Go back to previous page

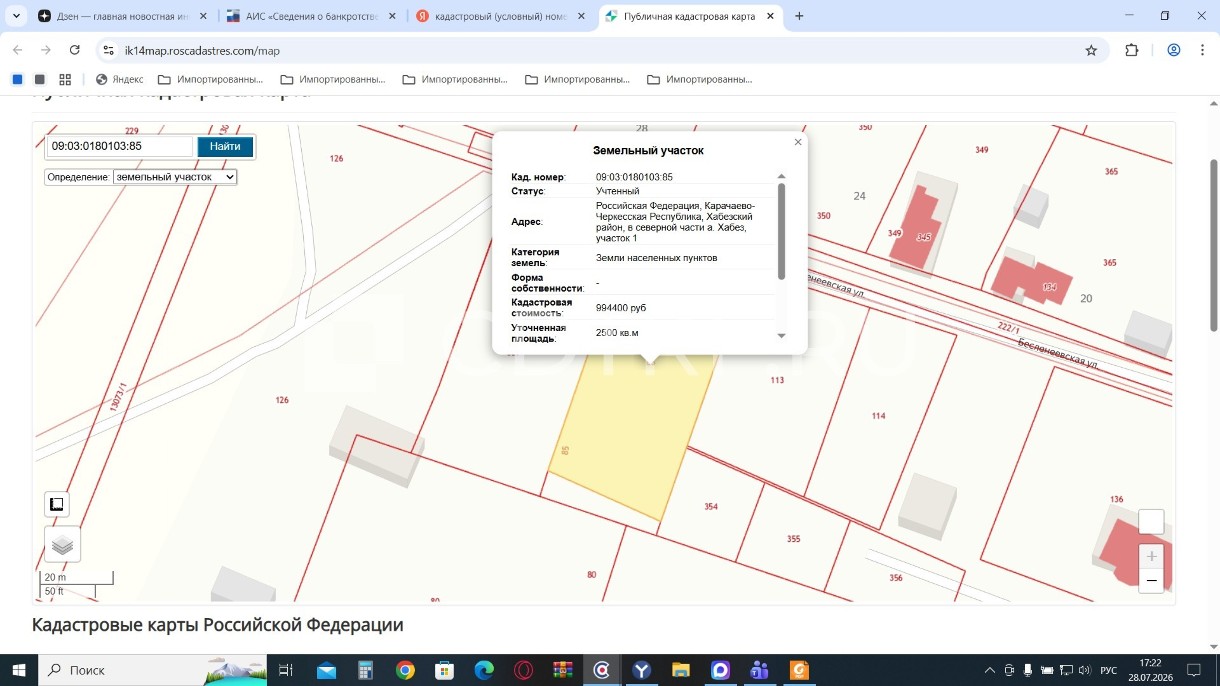click(18, 50)
